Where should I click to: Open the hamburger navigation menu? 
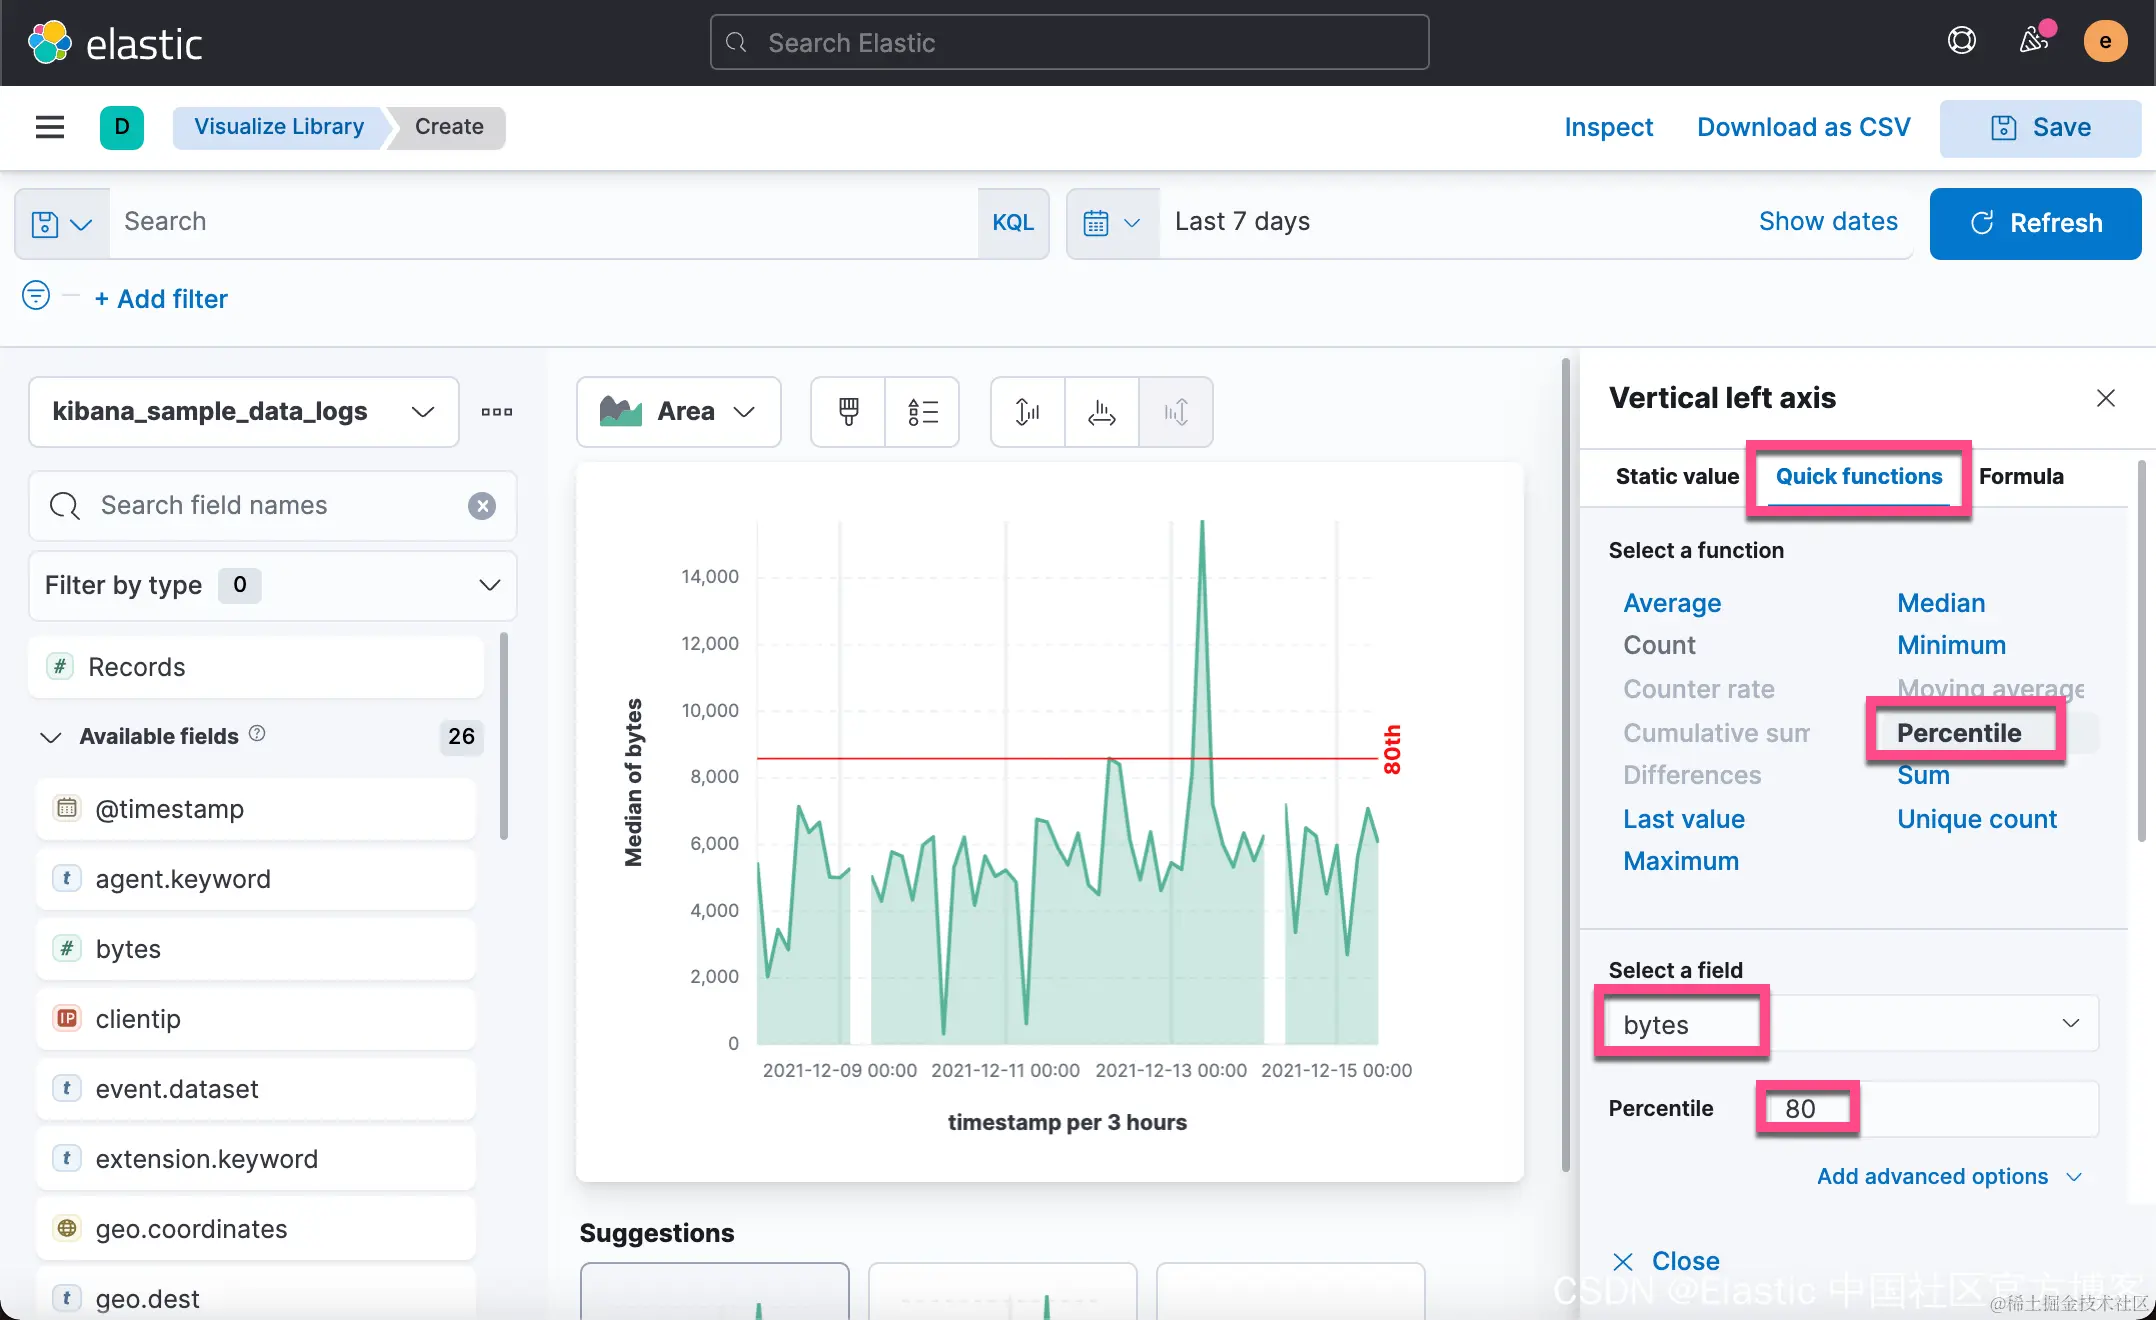[x=49, y=127]
